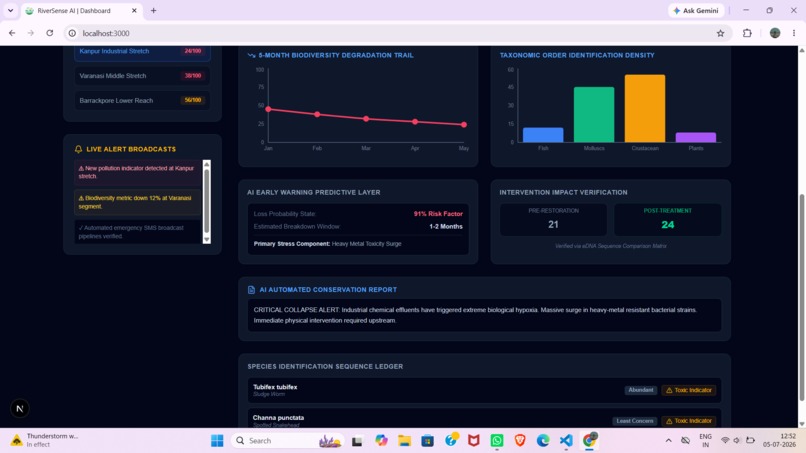The height and width of the screenshot is (453, 806).
Task: Select the Barrackpore Lower Reach entry
Action: [142, 100]
